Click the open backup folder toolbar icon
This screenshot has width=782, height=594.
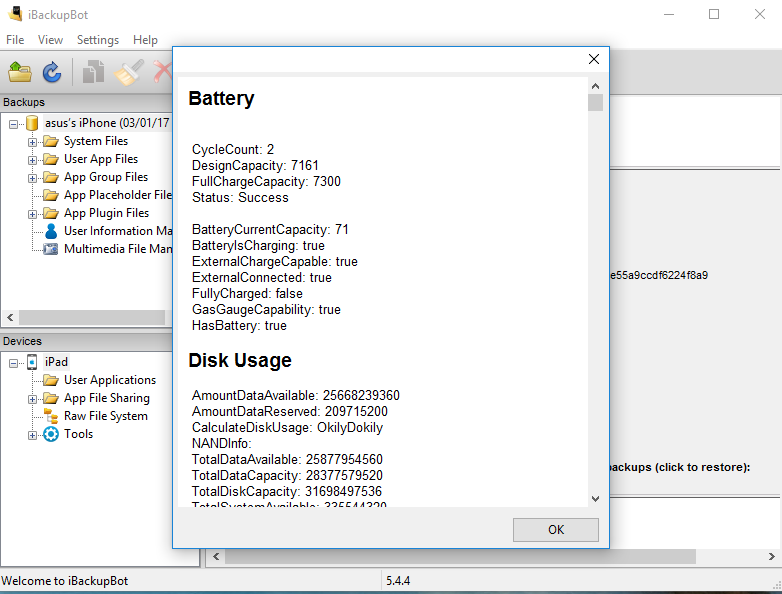[20, 72]
